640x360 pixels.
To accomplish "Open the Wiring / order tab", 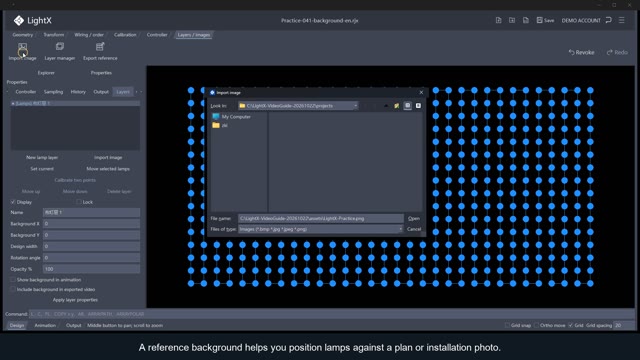I will click(x=89, y=35).
